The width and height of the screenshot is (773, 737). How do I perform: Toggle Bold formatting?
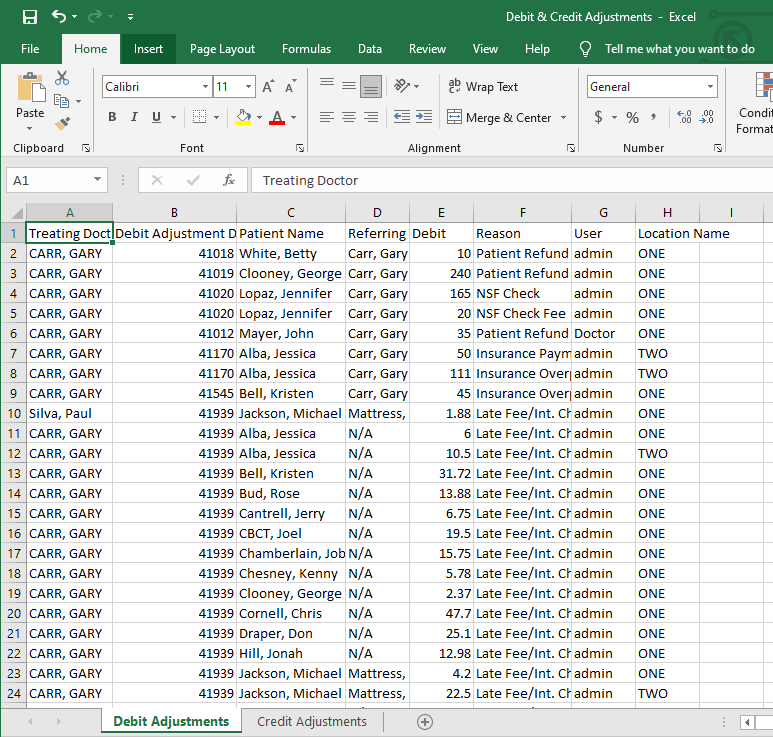point(112,117)
